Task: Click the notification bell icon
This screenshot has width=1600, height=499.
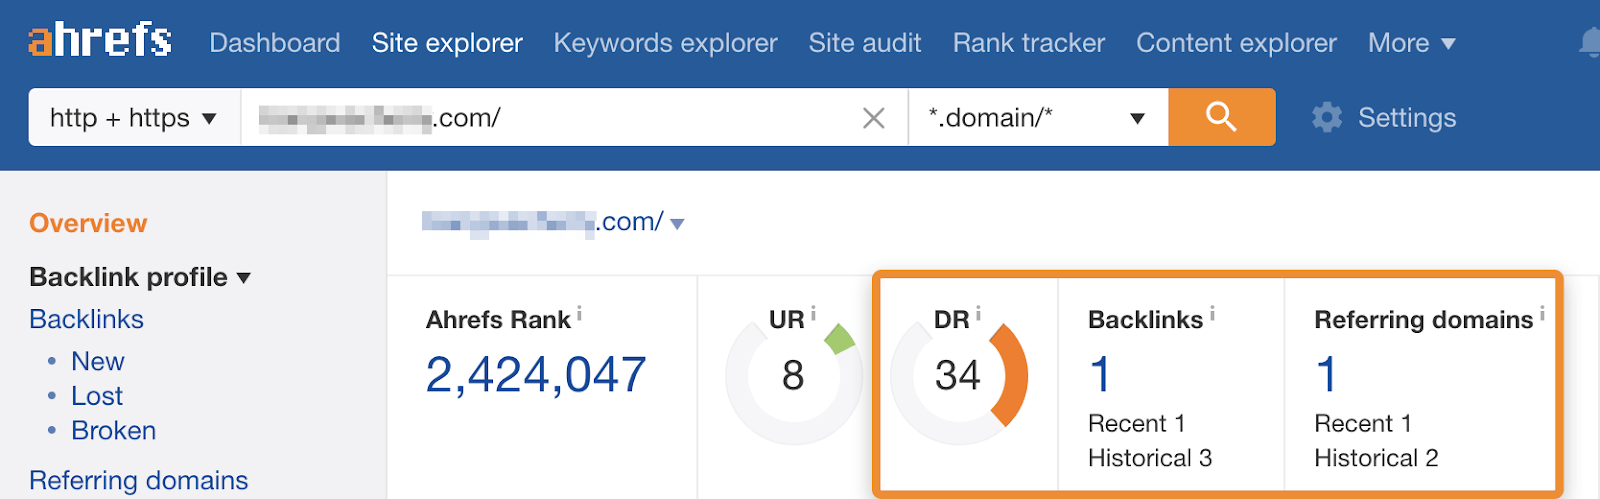Action: [1590, 42]
